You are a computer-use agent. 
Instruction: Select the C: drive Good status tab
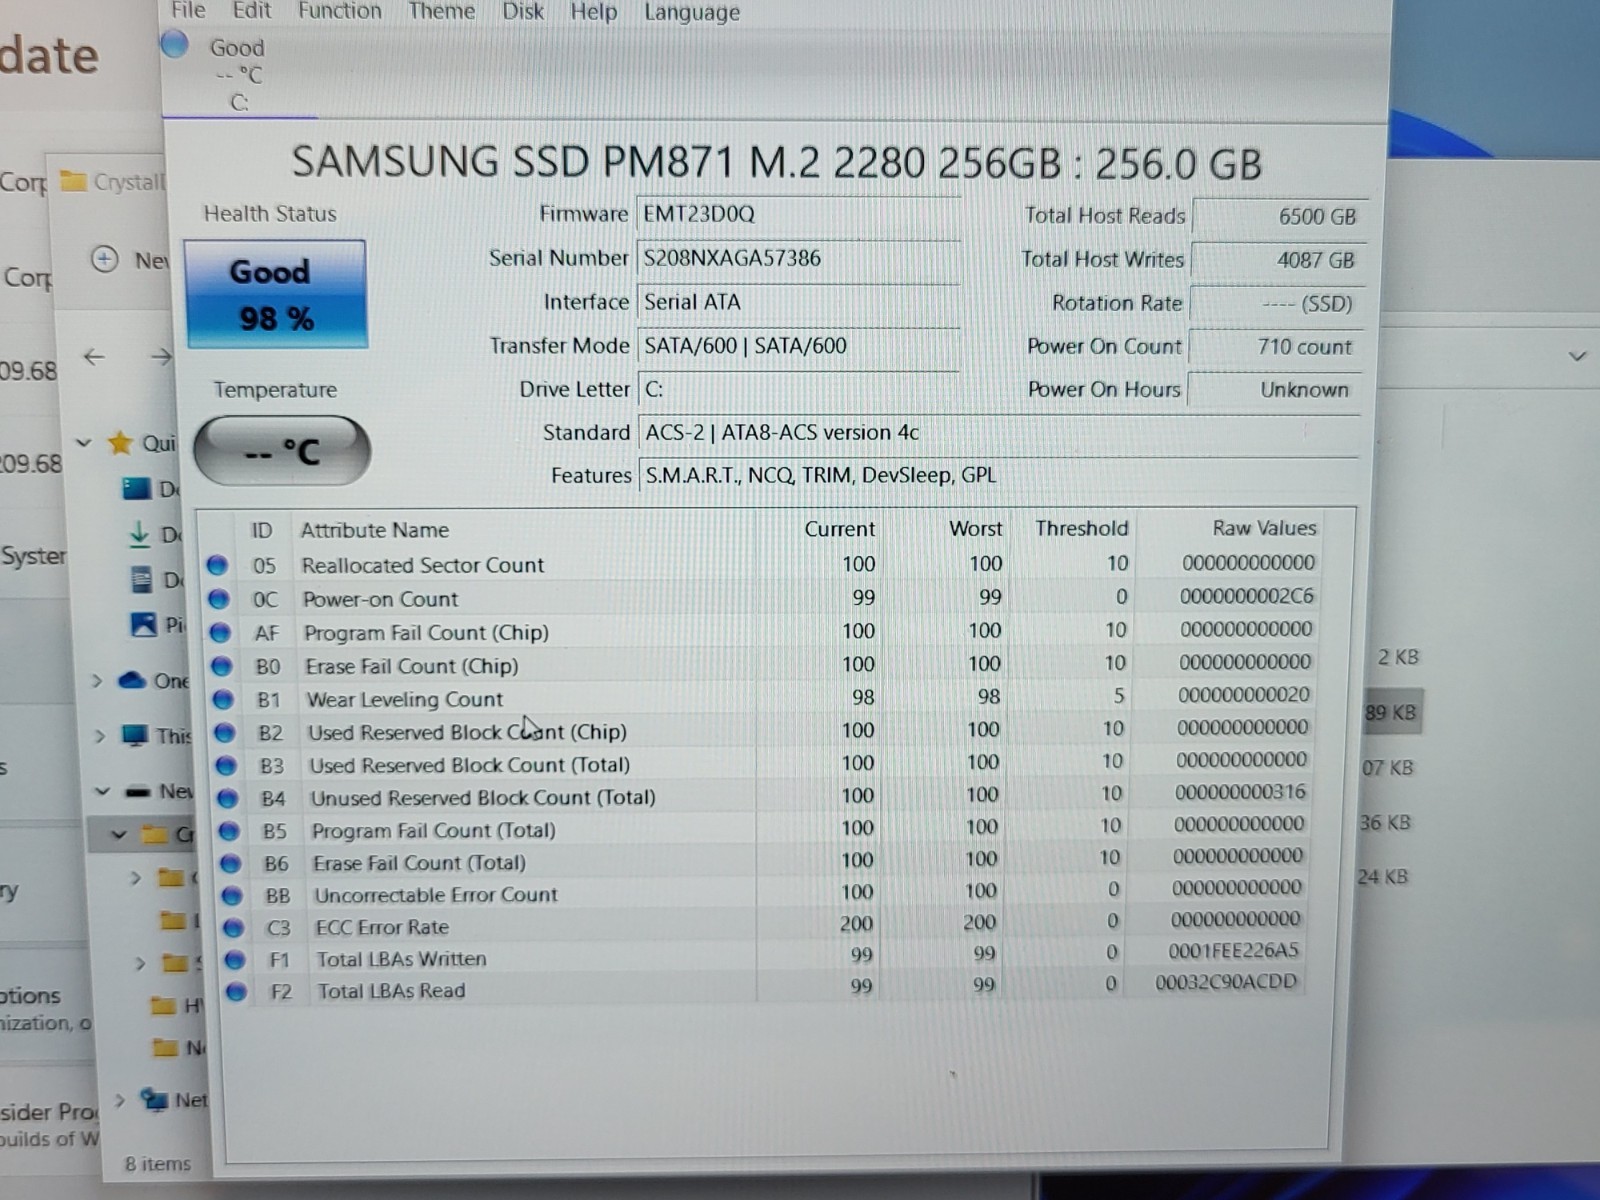238,74
